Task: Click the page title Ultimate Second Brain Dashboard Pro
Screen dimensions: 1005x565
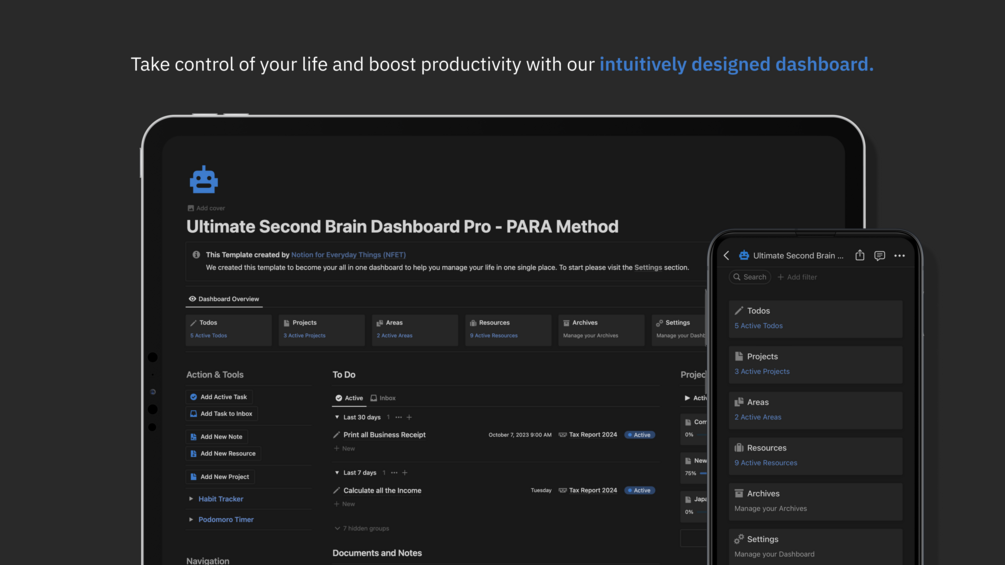Action: (402, 227)
